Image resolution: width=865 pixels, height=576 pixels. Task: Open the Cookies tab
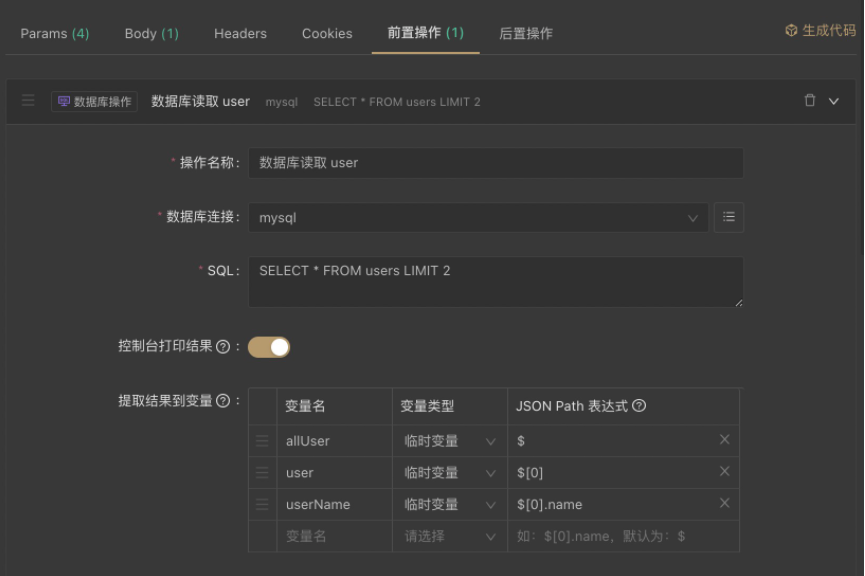(327, 34)
